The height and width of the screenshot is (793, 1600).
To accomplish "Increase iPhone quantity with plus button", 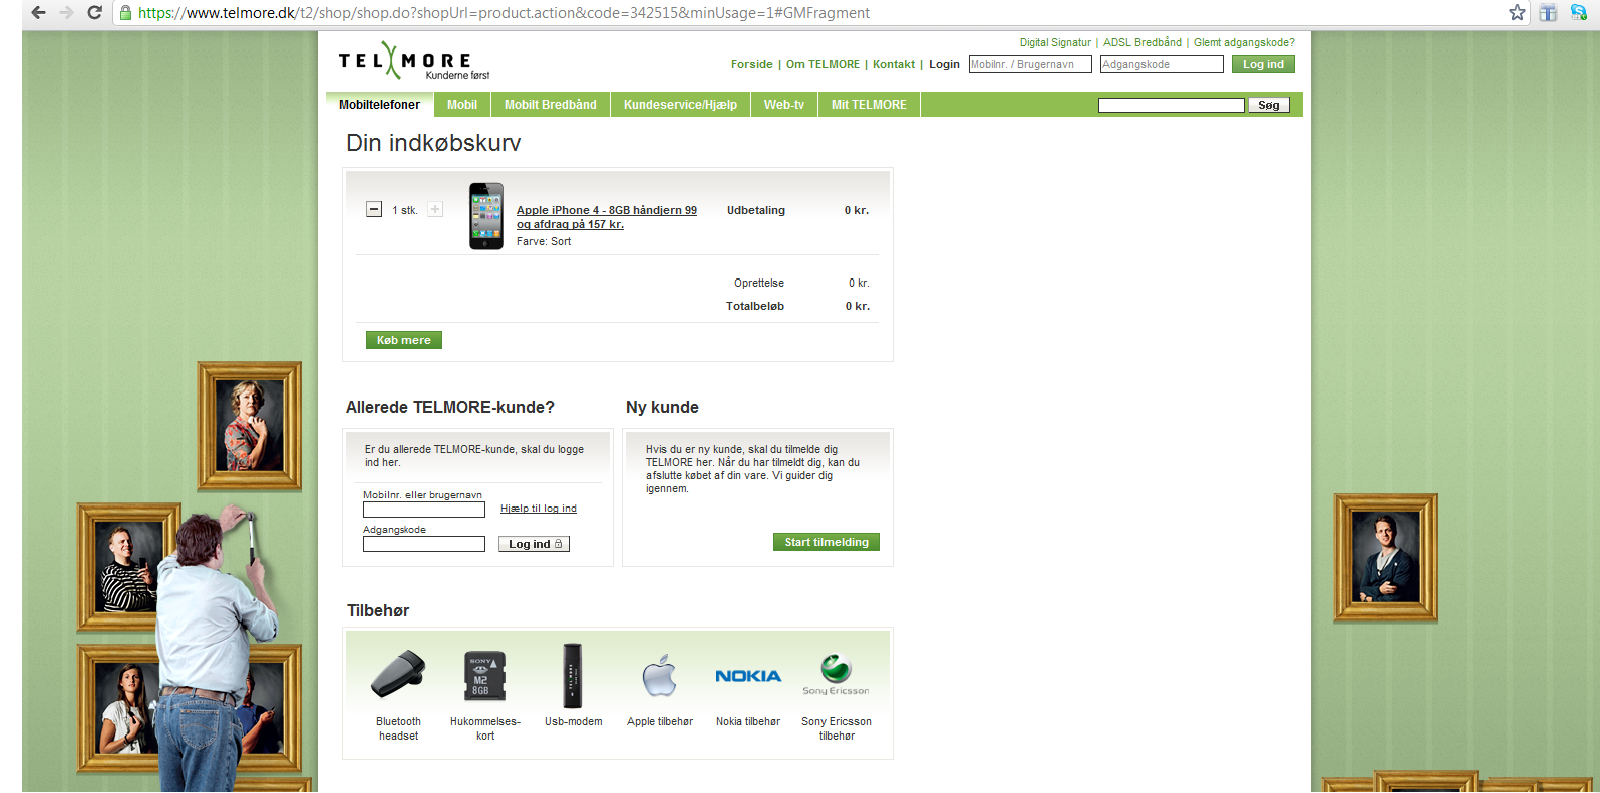I will pyautogui.click(x=435, y=210).
